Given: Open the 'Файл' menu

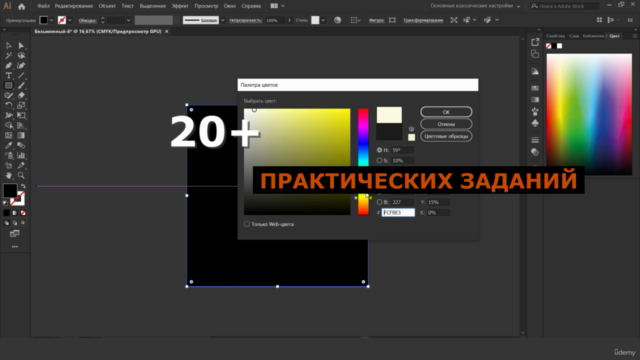Looking at the screenshot, I should coord(43,6).
